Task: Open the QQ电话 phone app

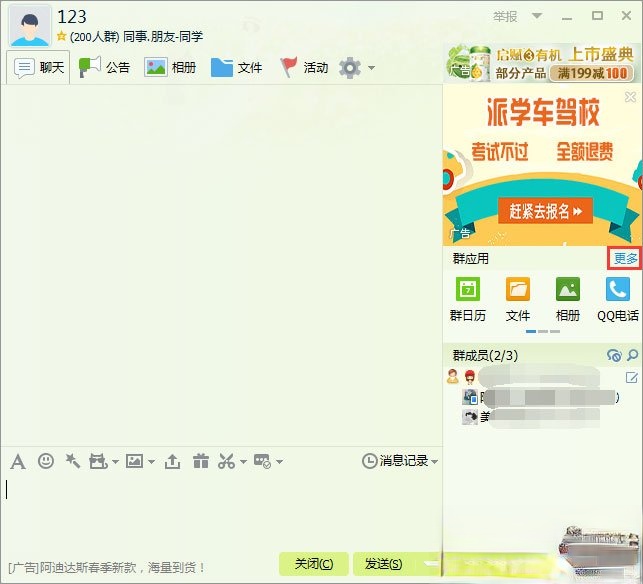Action: [618, 299]
